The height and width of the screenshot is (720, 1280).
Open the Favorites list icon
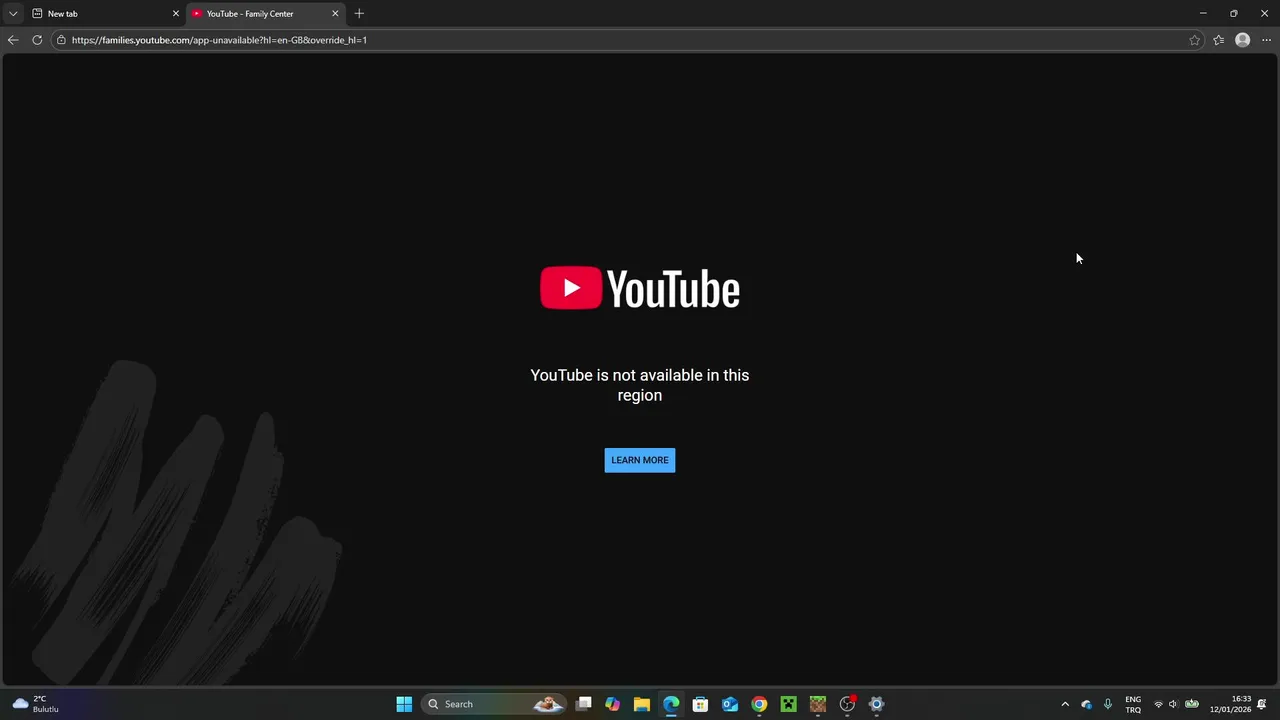(1218, 40)
